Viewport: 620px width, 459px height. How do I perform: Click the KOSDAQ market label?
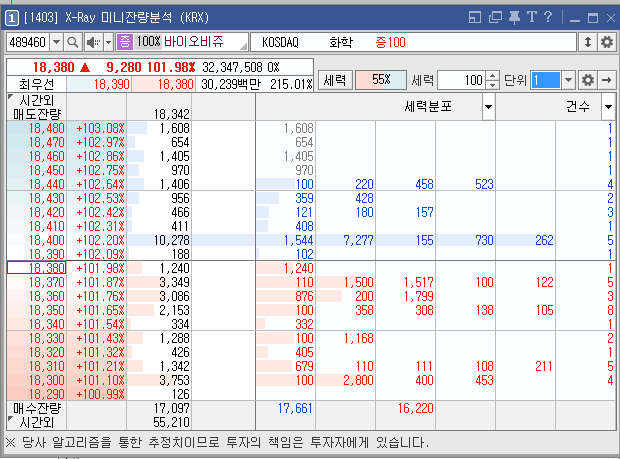280,42
